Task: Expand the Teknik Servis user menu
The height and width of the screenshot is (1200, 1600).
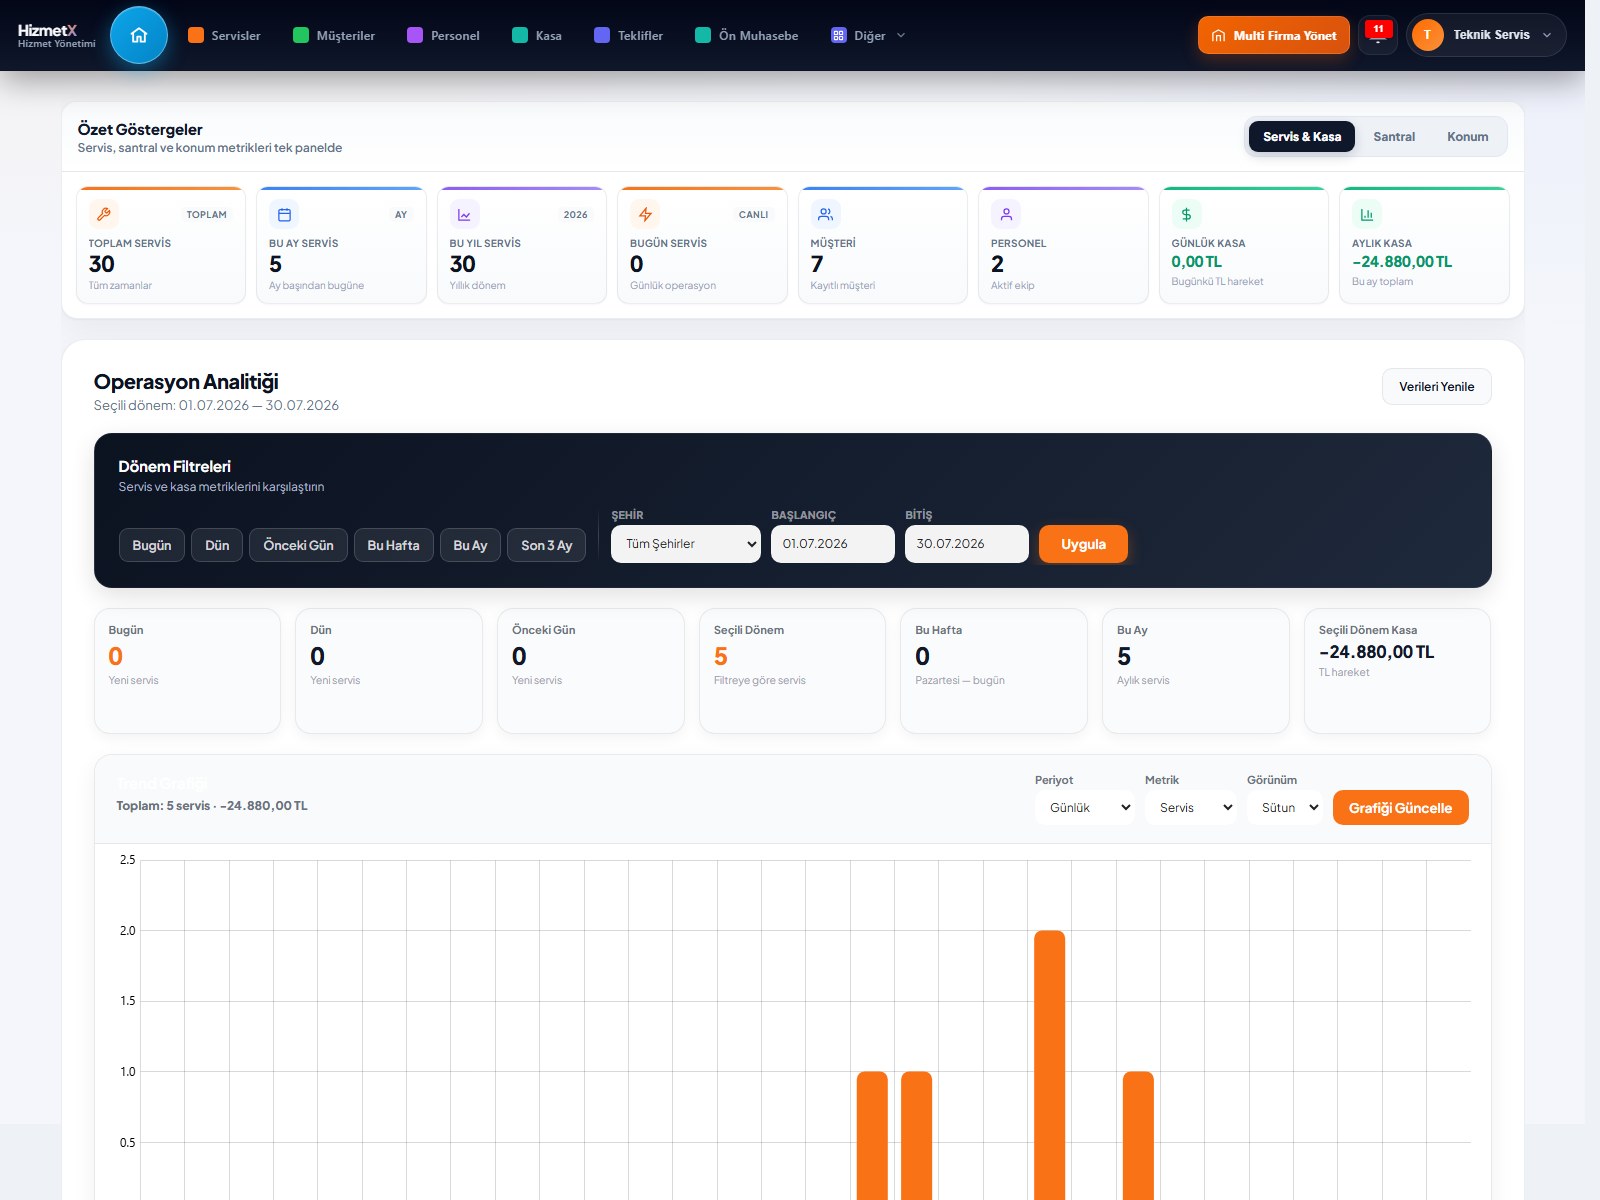Action: [x=1486, y=35]
